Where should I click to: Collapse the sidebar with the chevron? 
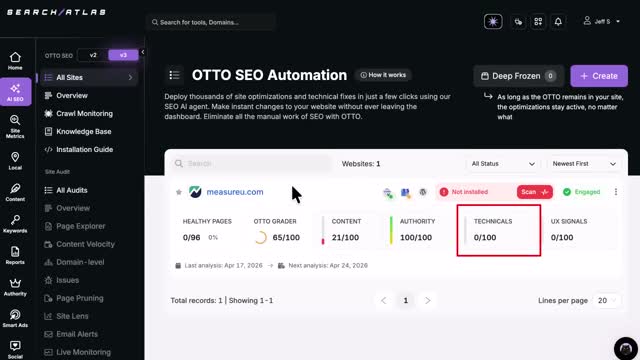click(142, 52)
